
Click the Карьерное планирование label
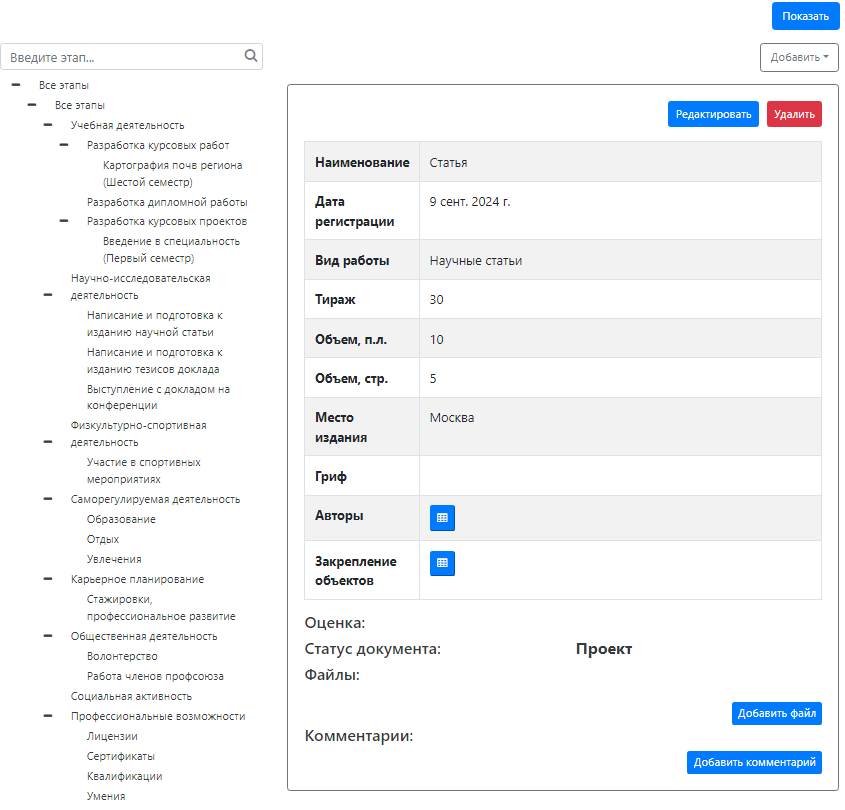(x=137, y=579)
